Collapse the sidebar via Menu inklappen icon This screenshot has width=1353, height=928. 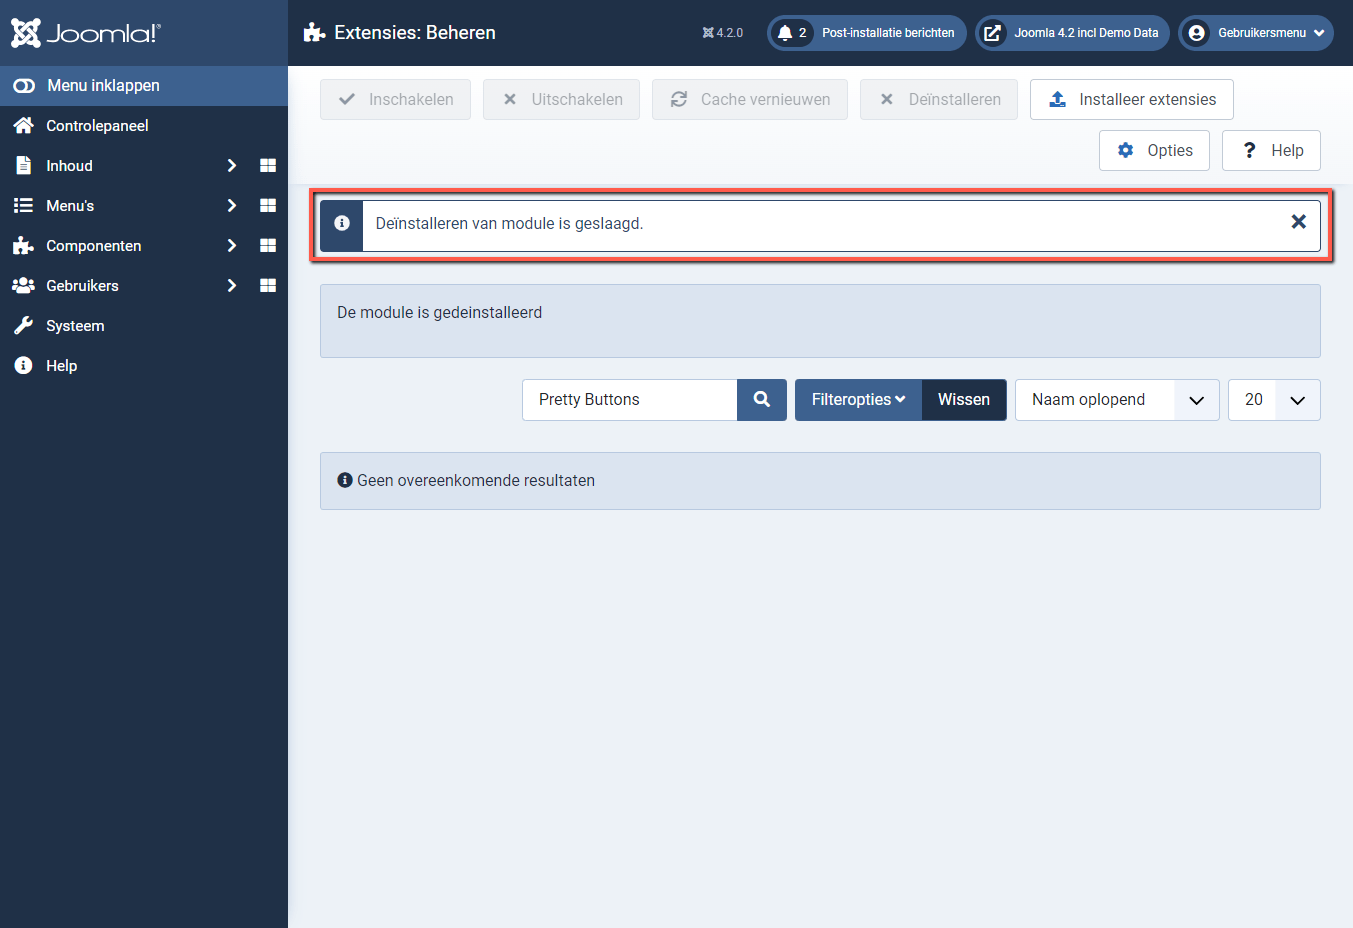pyautogui.click(x=23, y=85)
